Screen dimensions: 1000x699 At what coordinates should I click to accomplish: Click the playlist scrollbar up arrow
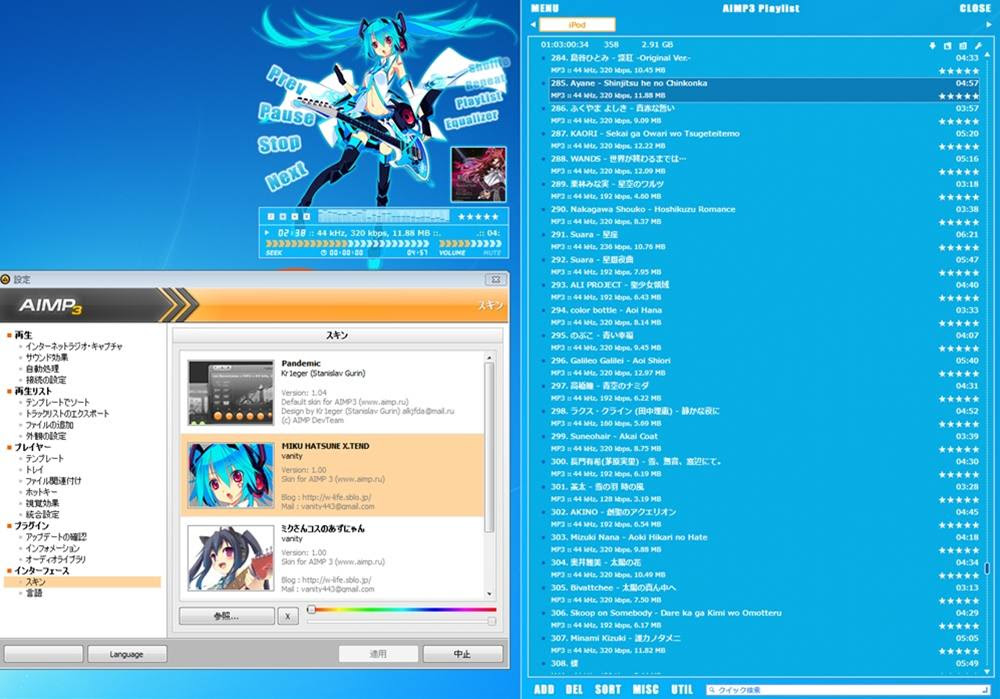pos(988,55)
